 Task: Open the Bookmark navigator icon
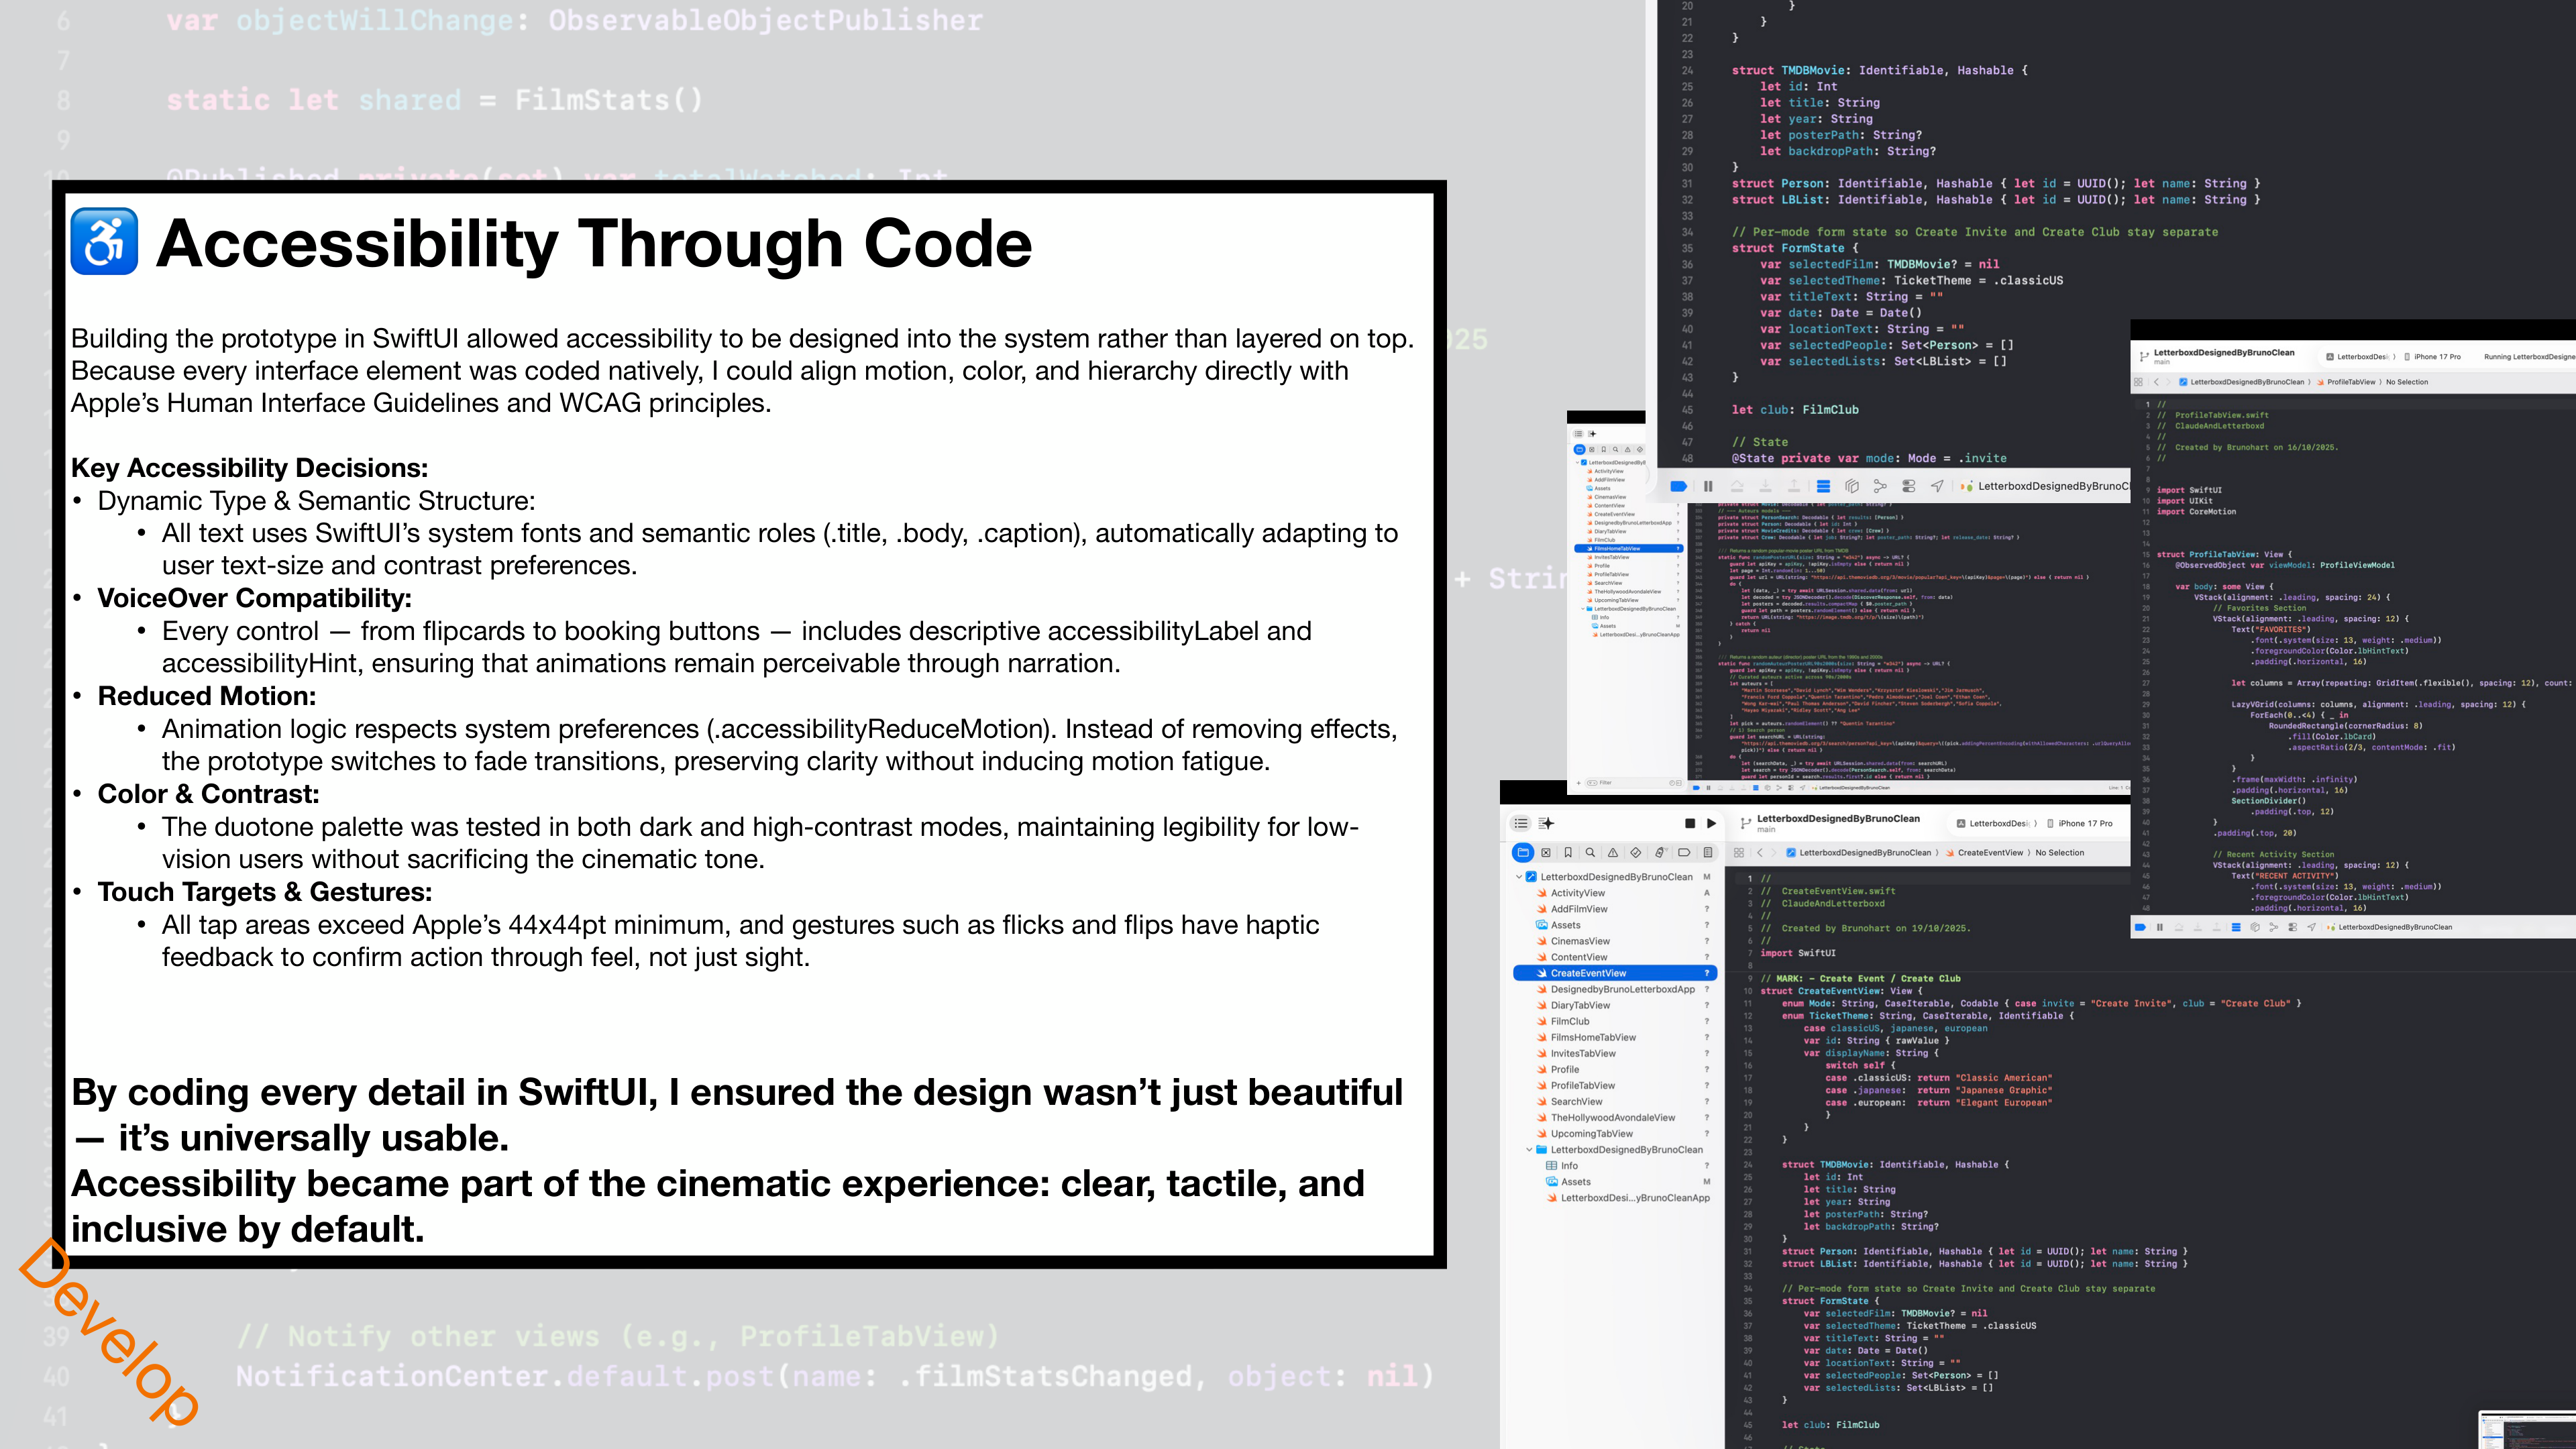click(x=1569, y=854)
